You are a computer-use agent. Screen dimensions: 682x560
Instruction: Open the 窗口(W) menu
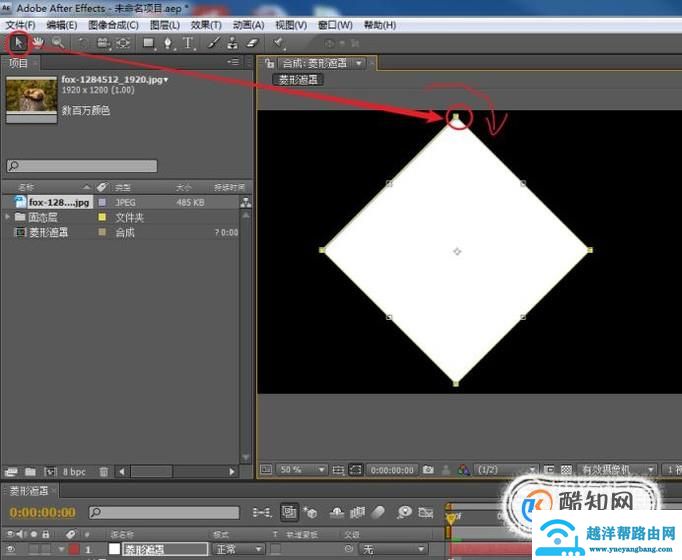tap(335, 25)
